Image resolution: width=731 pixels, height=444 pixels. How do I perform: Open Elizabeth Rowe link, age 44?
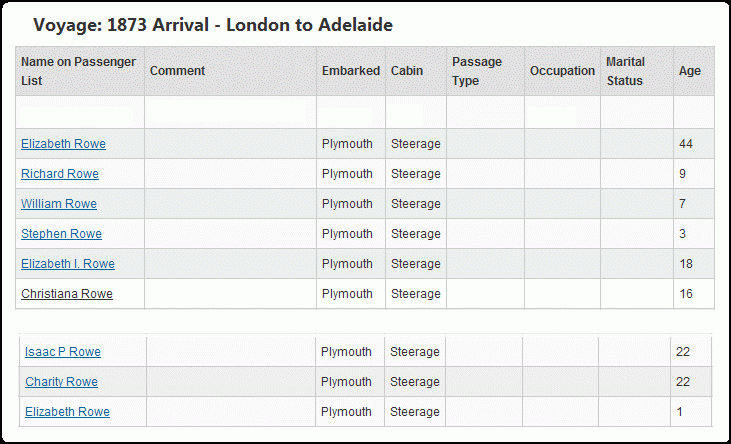(x=63, y=144)
